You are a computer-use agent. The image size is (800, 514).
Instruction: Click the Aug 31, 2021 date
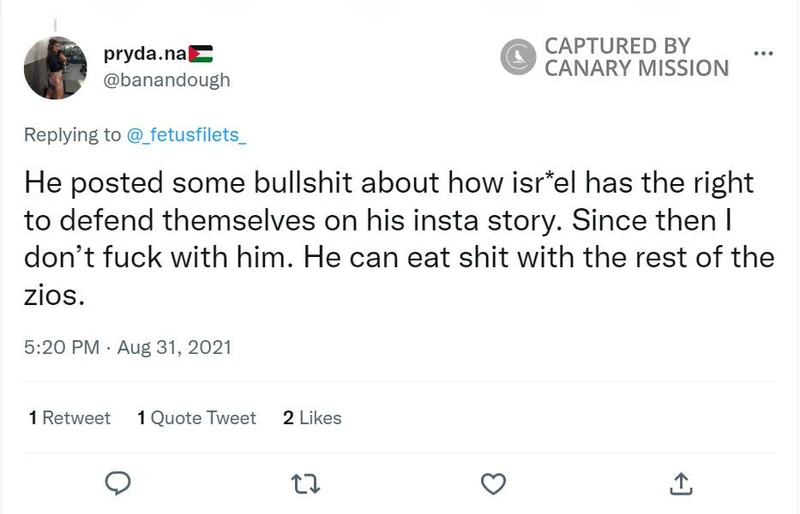click(174, 349)
